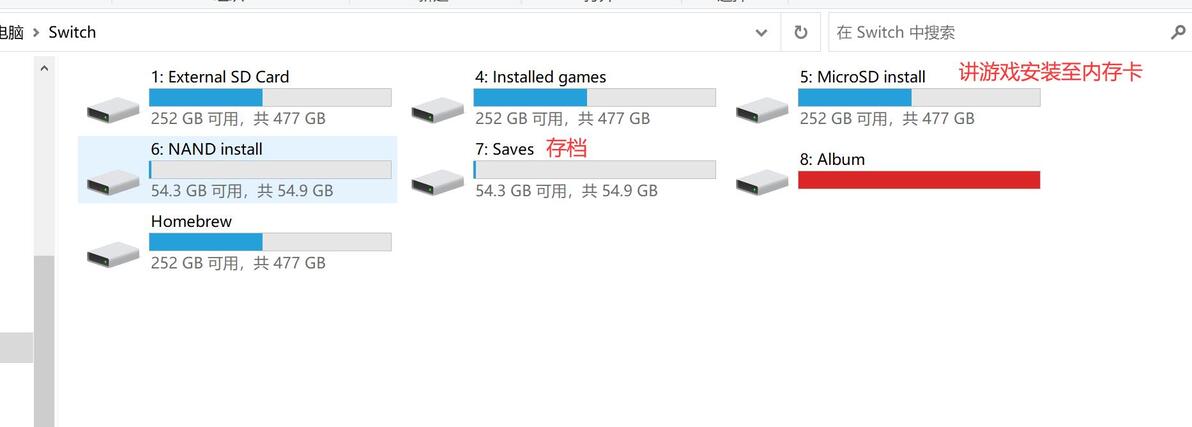Click the Switch breadcrumb in address bar
1192x427 pixels.
[x=73, y=32]
